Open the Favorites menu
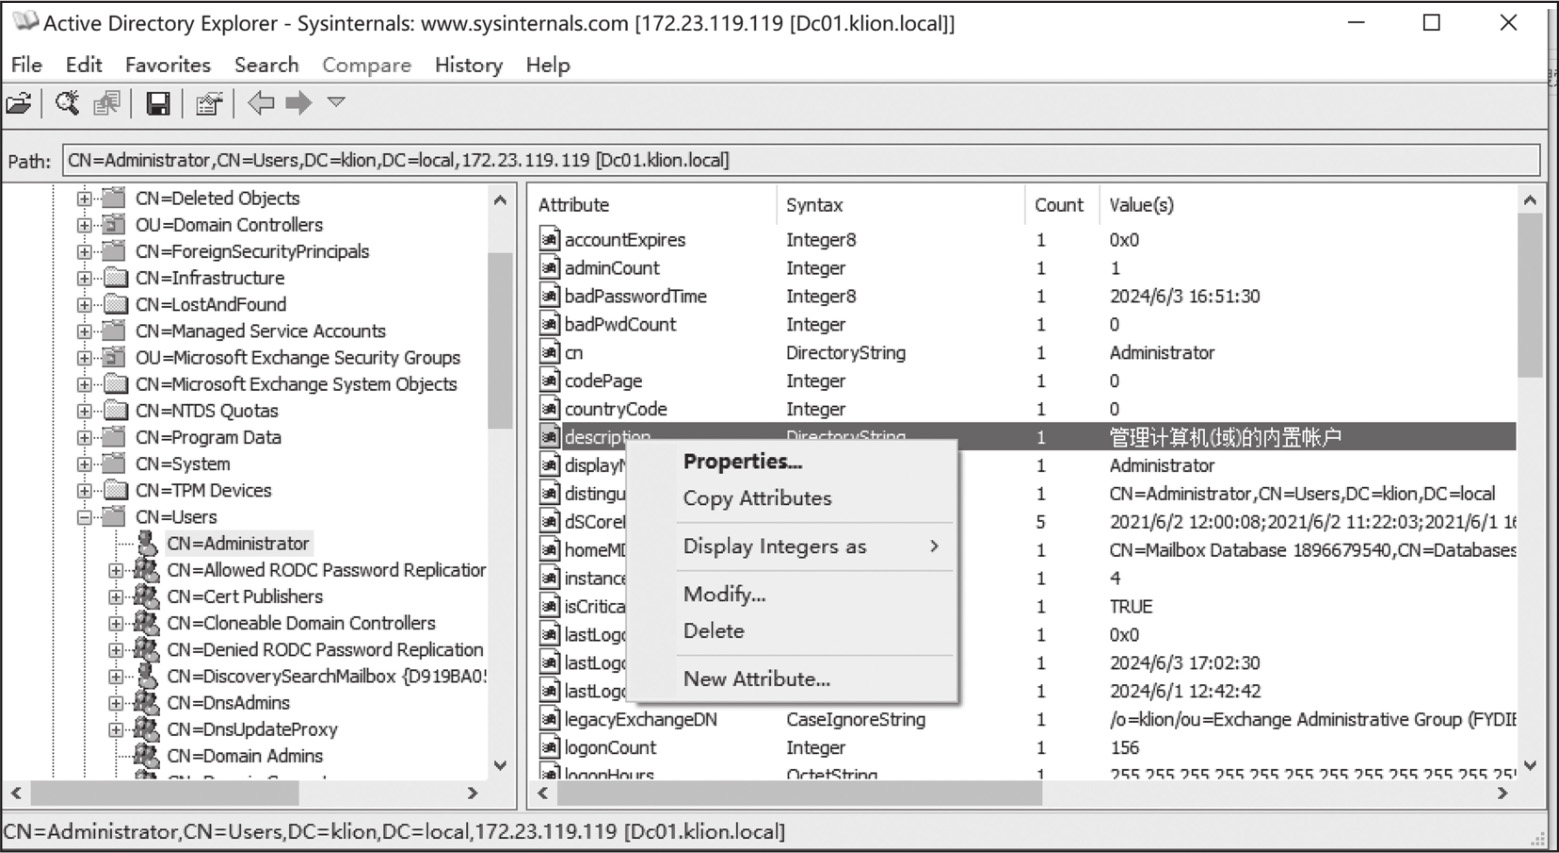The height and width of the screenshot is (853, 1559). click(x=168, y=65)
